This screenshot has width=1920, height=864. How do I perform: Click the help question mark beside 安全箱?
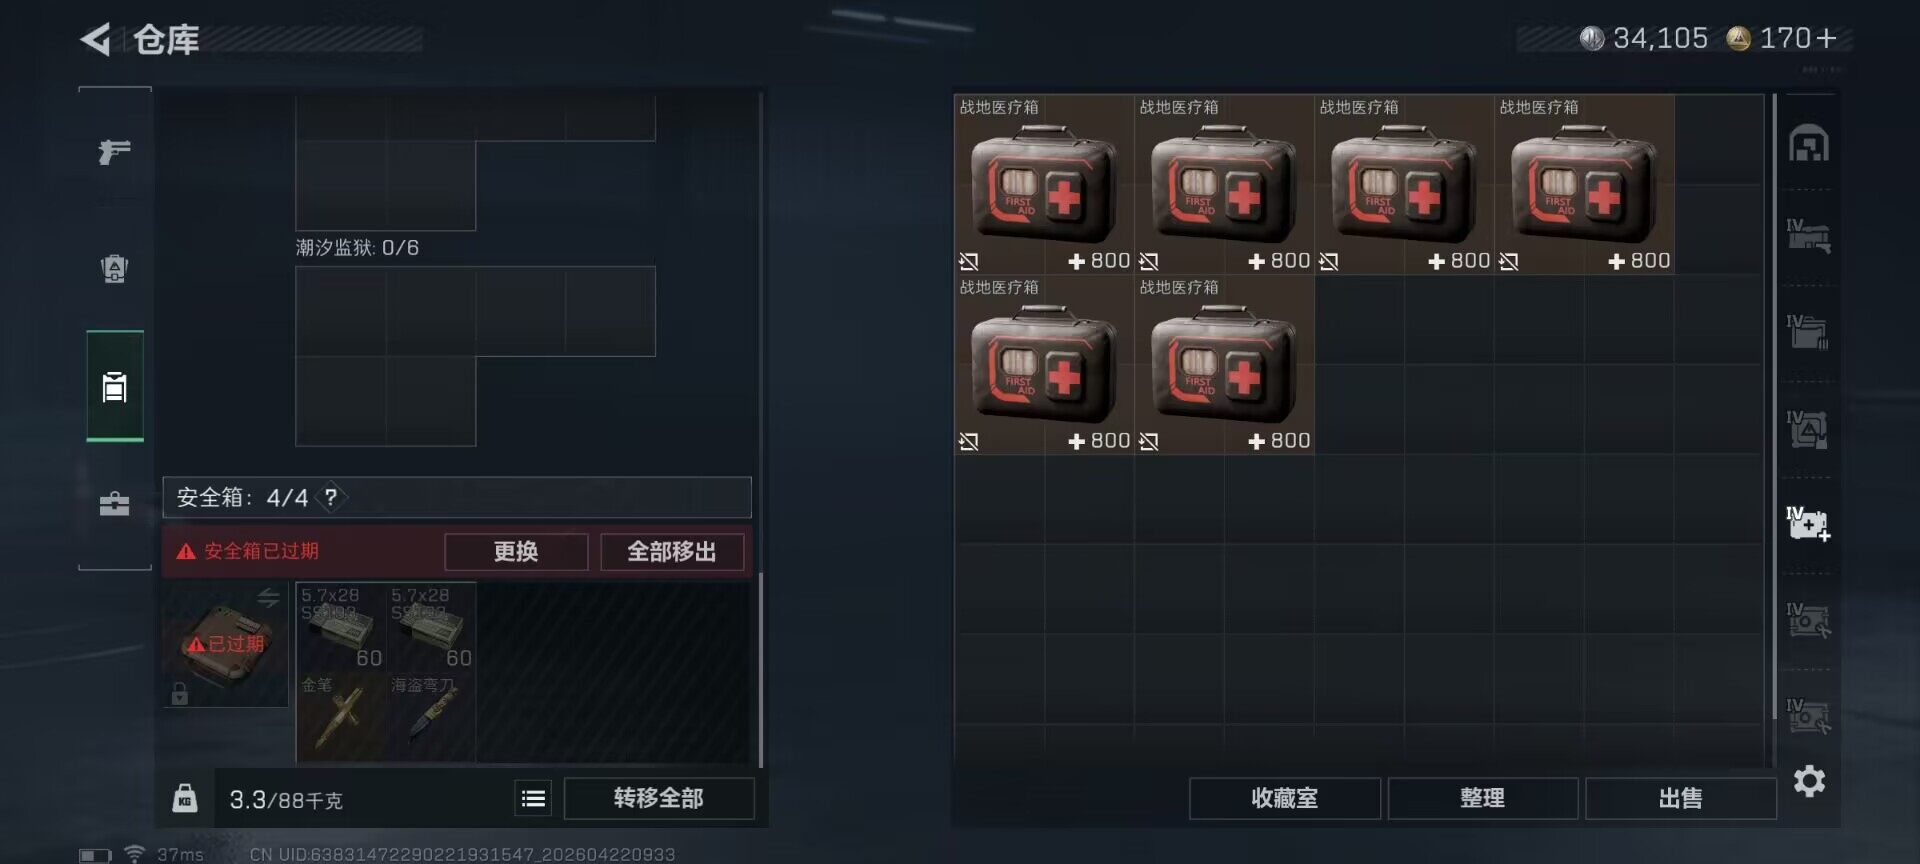331,497
